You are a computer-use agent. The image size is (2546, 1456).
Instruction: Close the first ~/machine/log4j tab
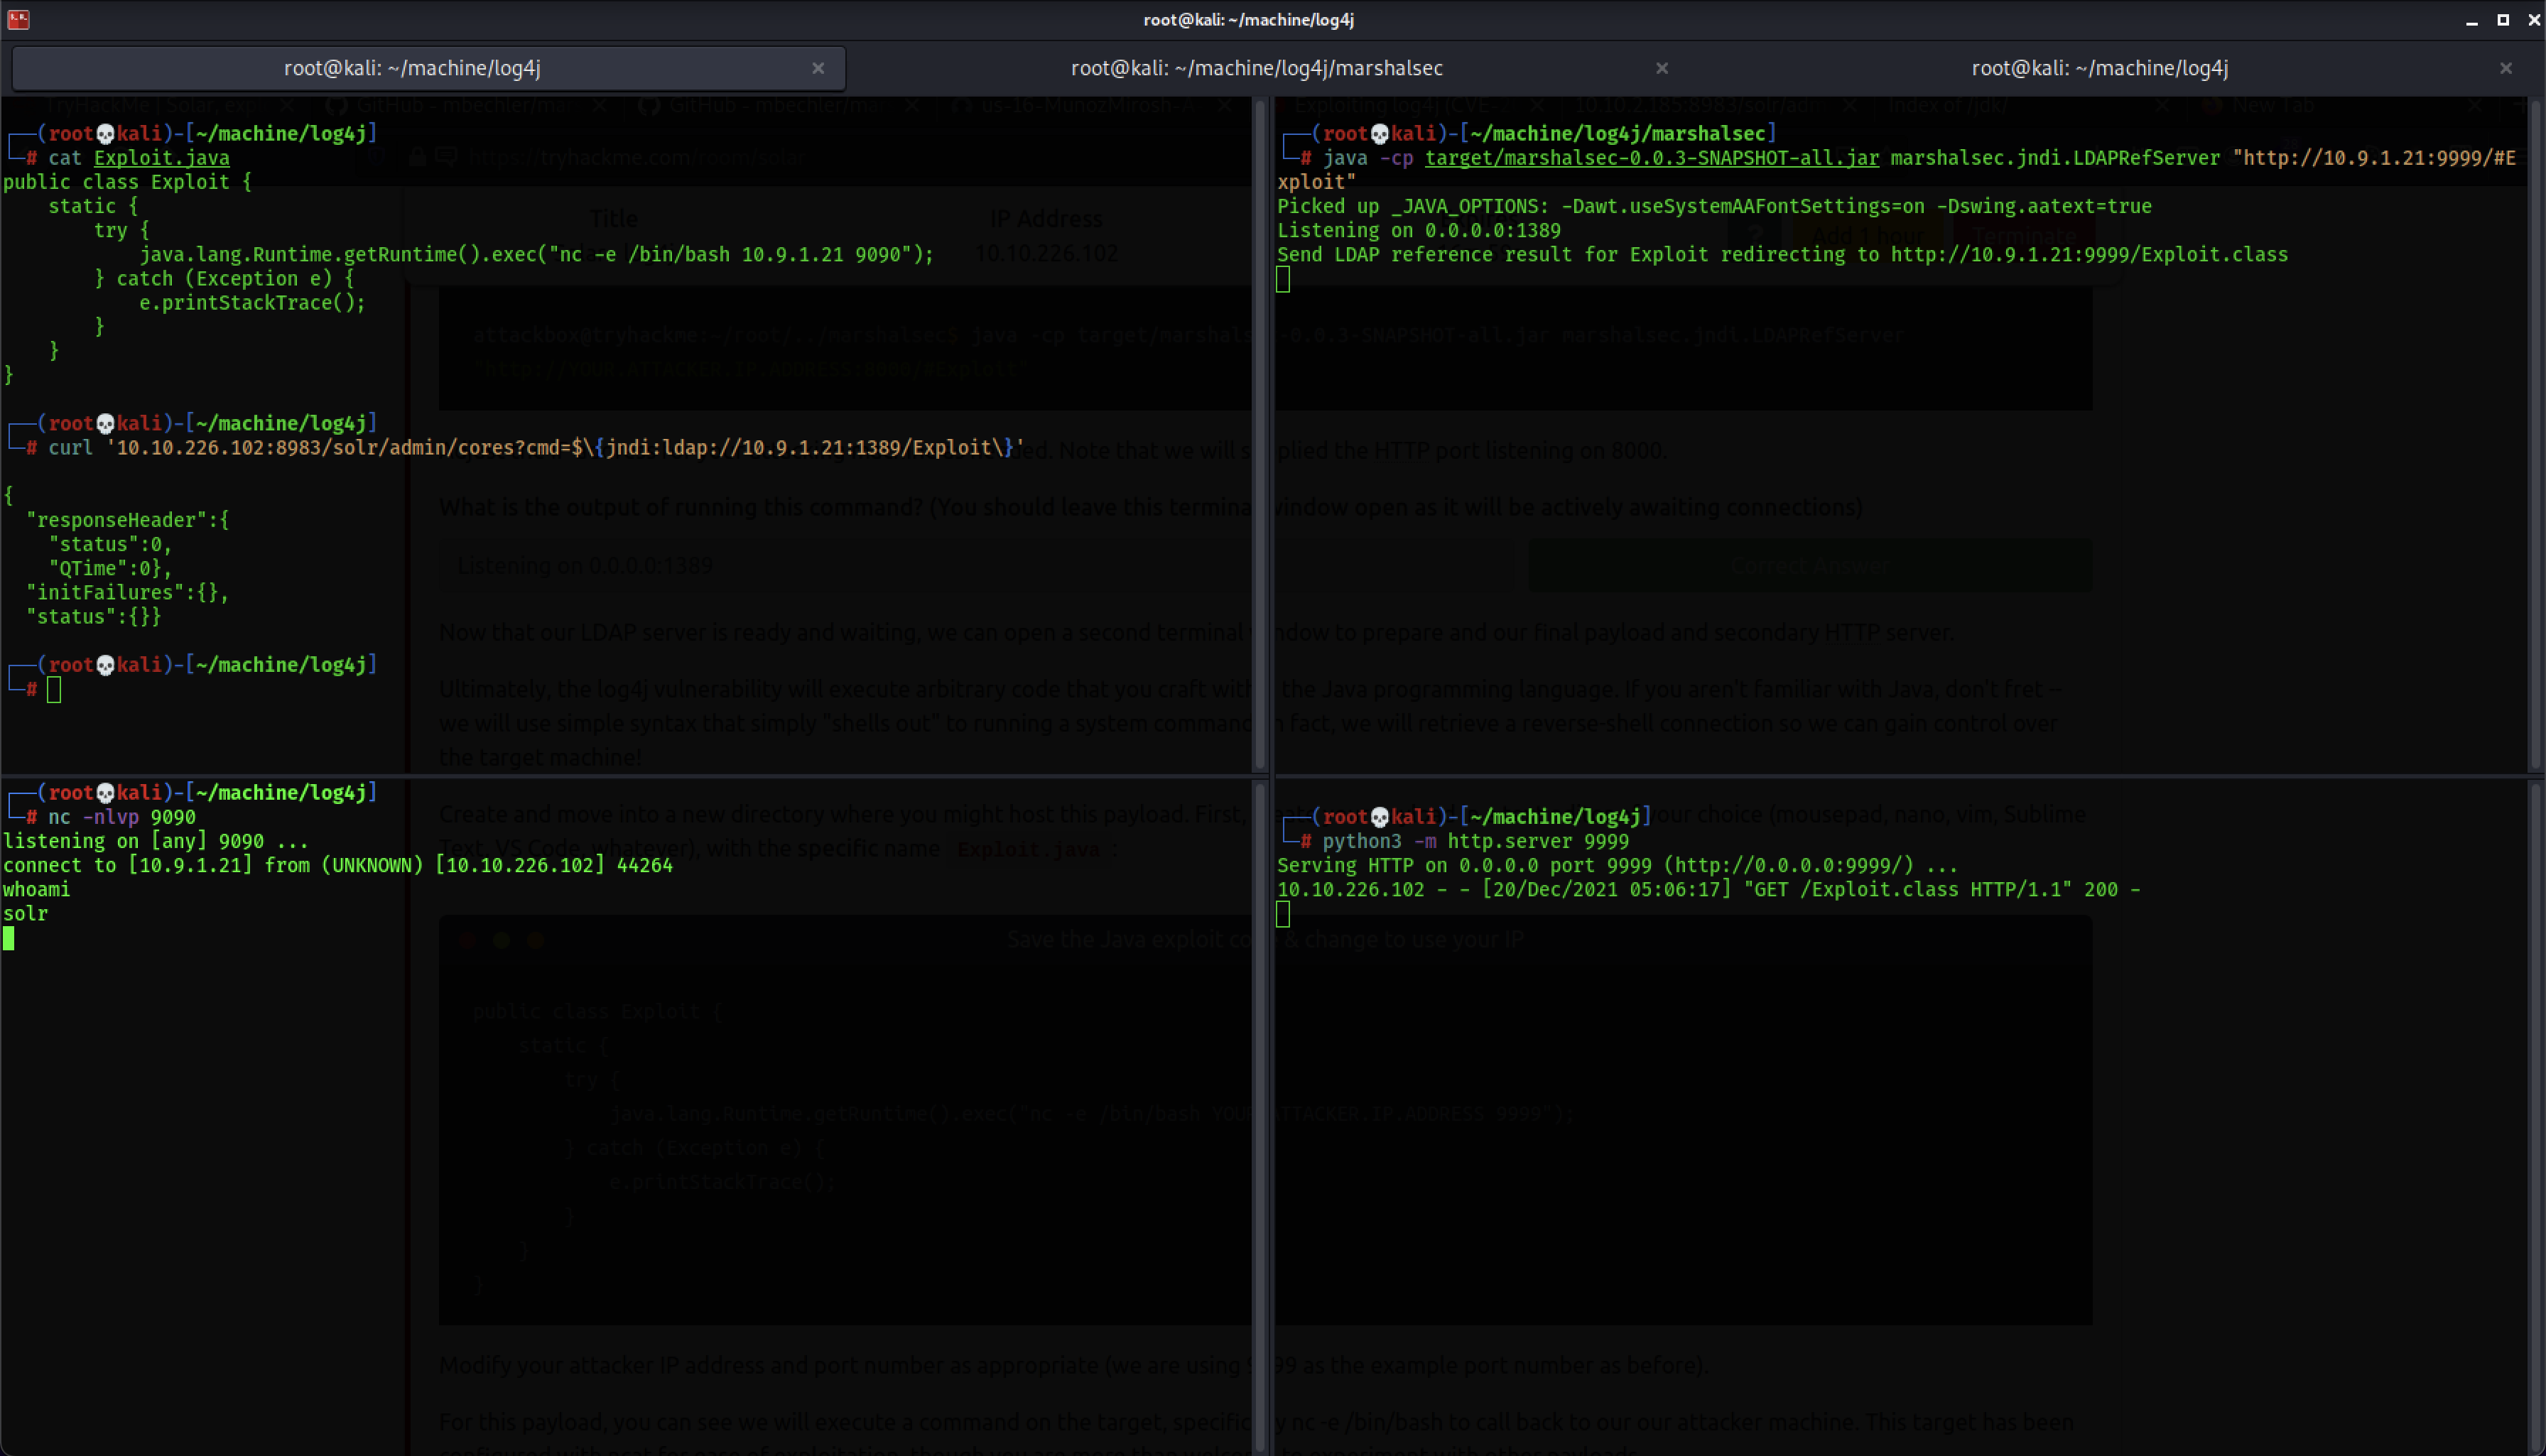tap(818, 68)
